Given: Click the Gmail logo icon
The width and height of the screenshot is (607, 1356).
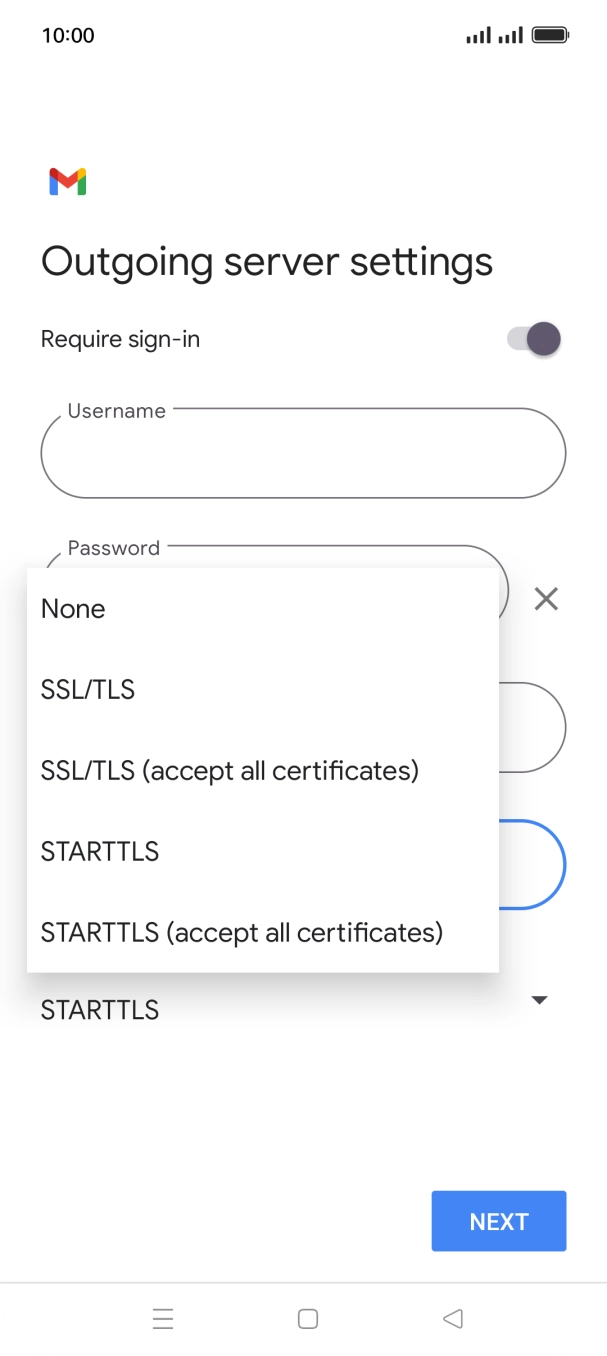Looking at the screenshot, I should point(67,181).
